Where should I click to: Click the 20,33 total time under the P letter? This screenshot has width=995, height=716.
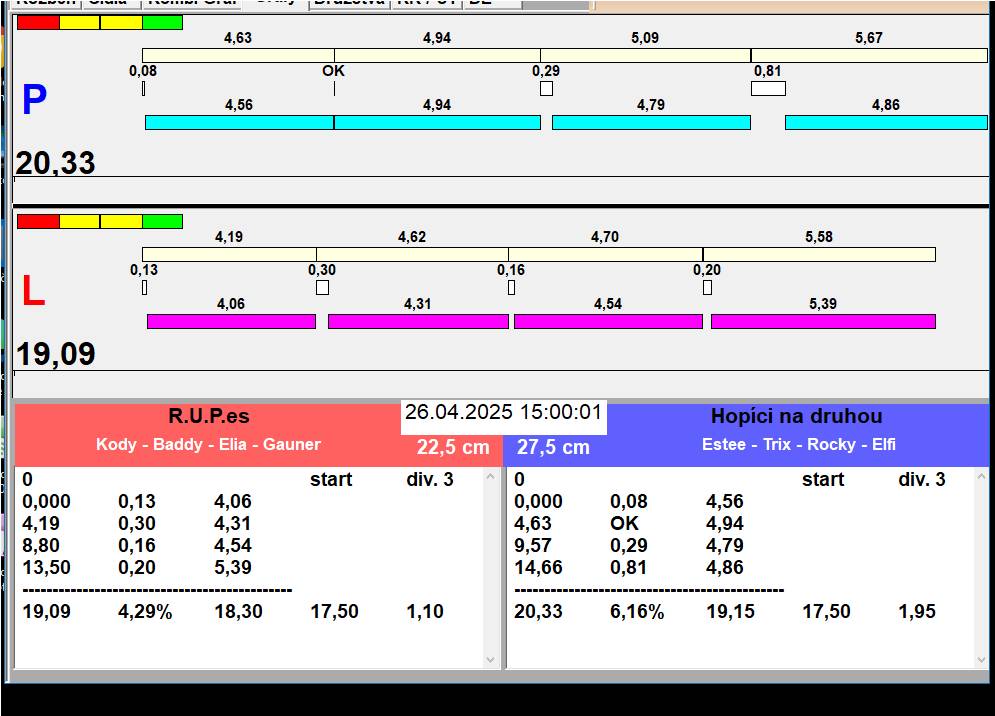click(55, 162)
